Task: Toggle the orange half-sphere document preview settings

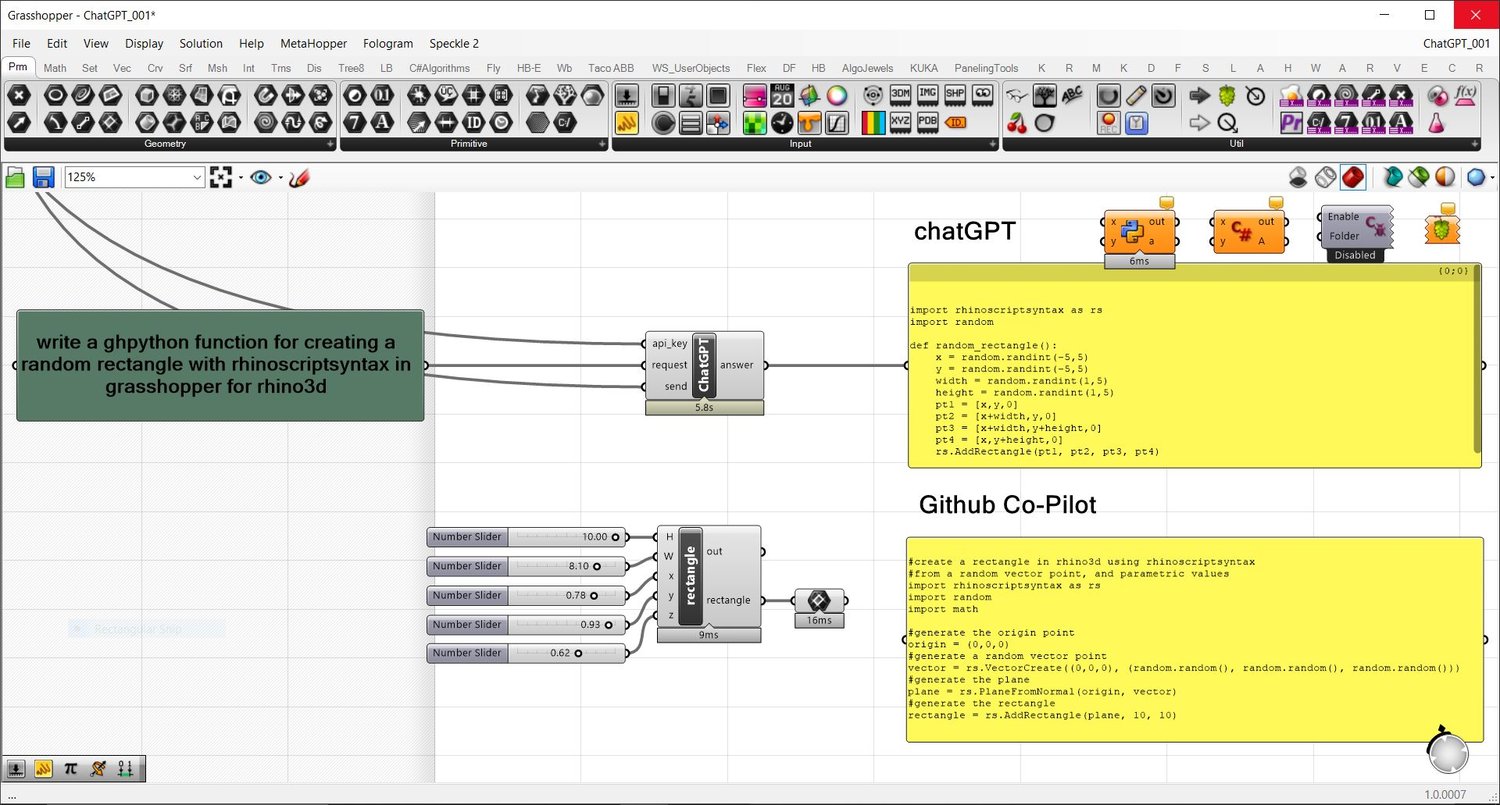Action: tap(1445, 177)
